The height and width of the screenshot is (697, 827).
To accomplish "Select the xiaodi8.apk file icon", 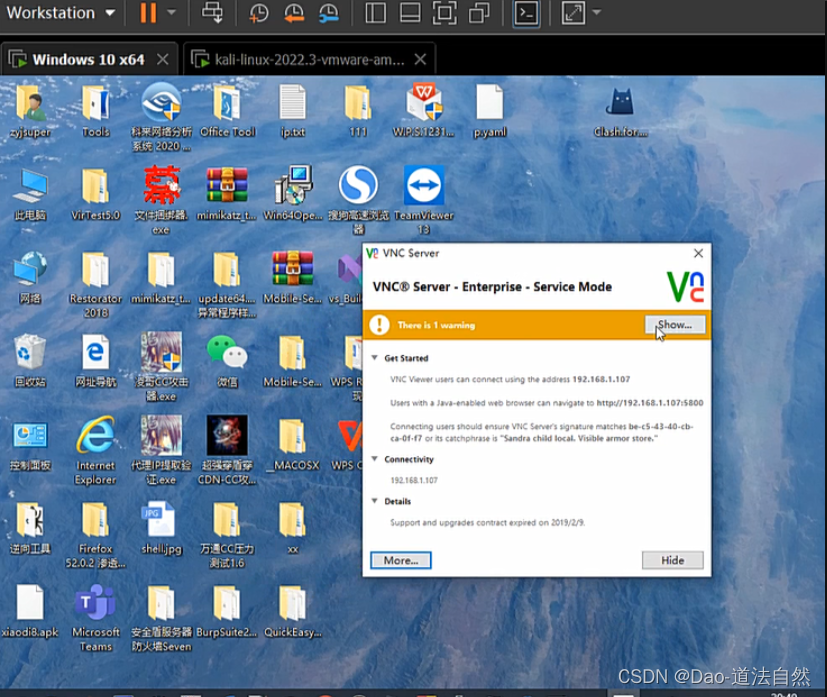I will (x=30, y=612).
